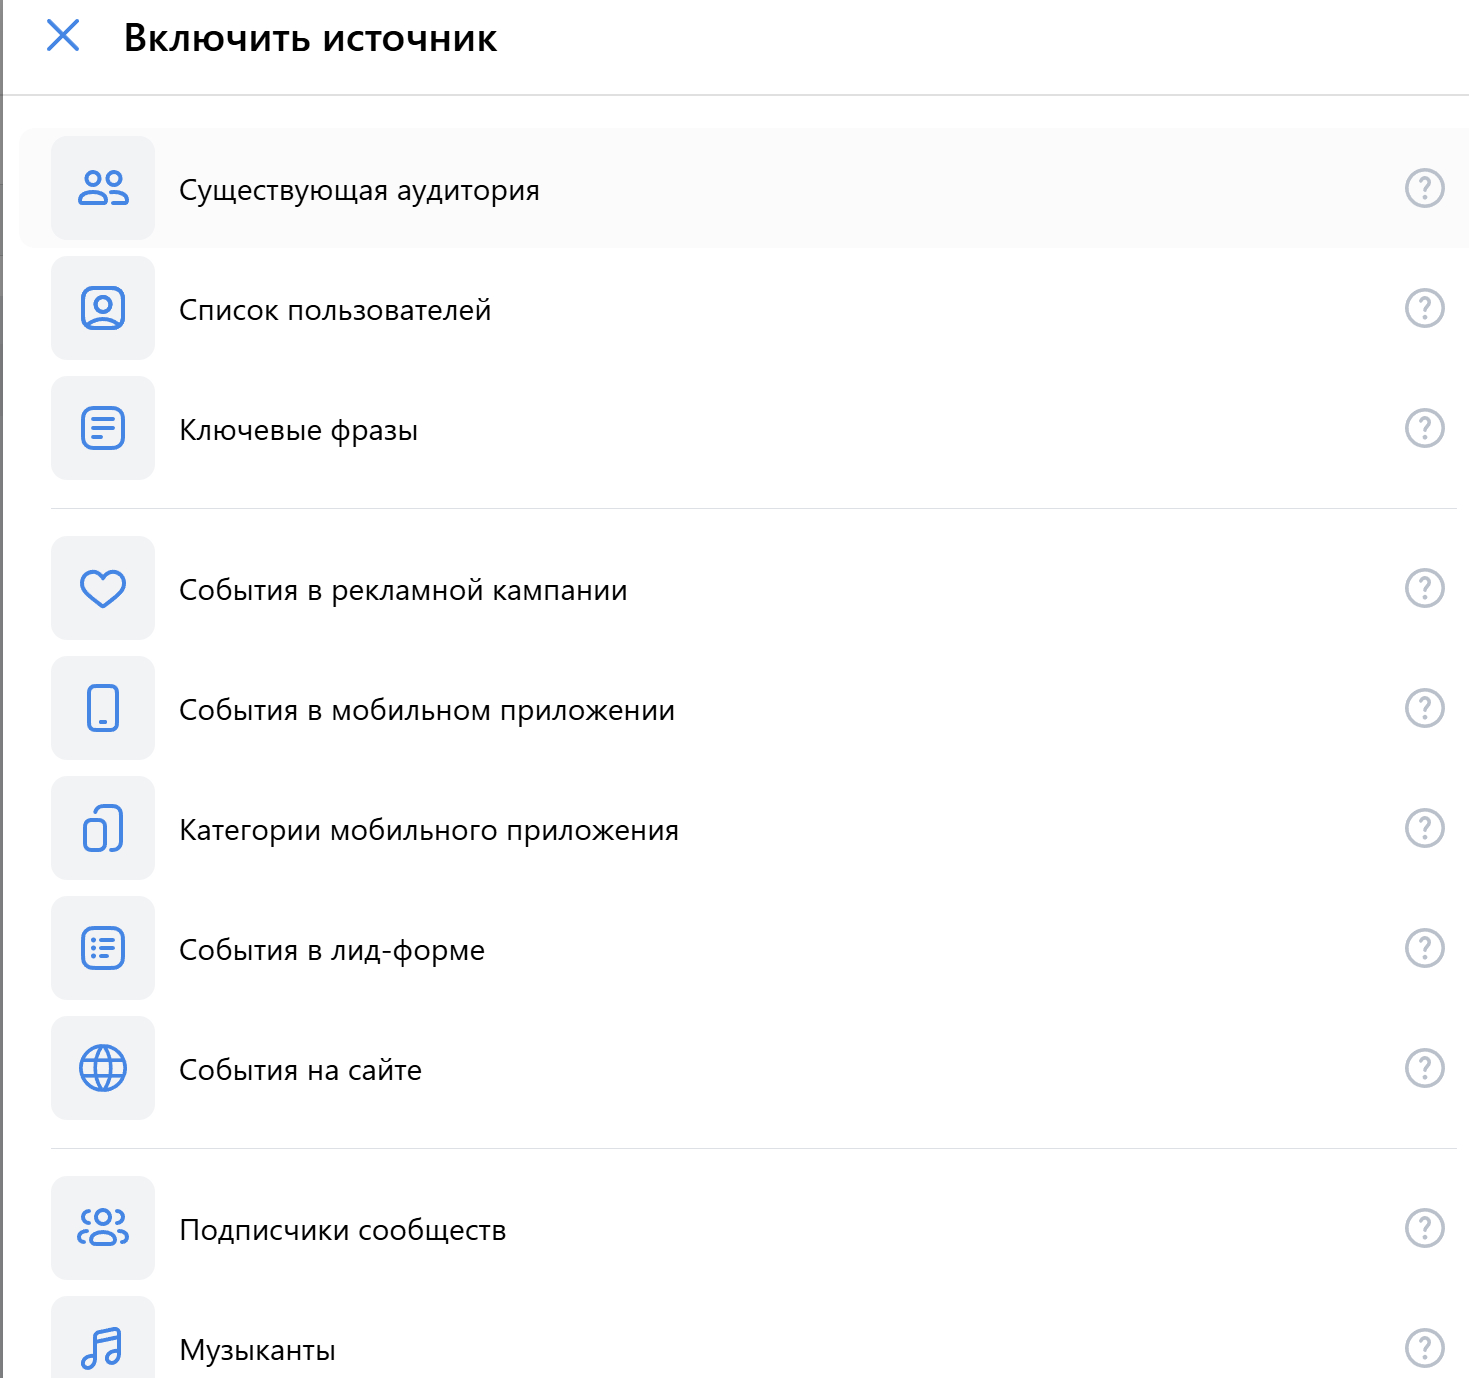Open help for "Существующая аудитория"
This screenshot has height=1378, width=1469.
1424,188
